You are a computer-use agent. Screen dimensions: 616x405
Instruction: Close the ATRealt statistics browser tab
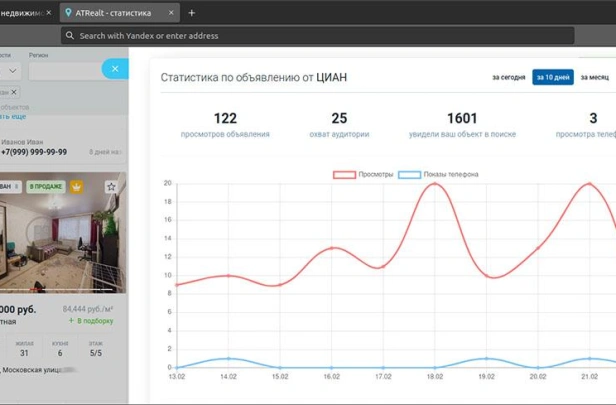[172, 13]
